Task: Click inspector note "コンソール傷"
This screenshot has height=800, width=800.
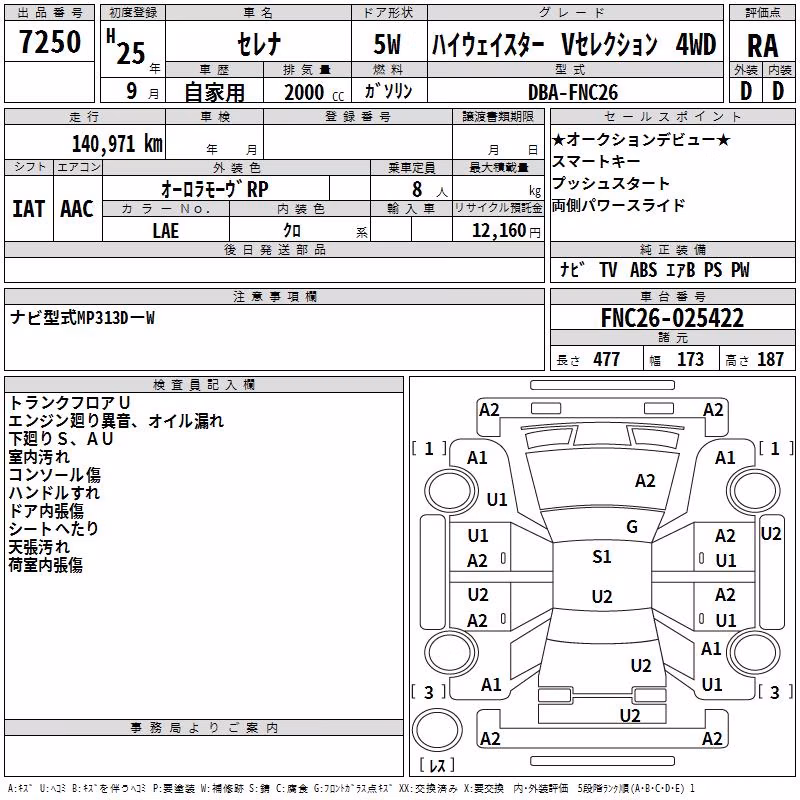Action: [54, 475]
